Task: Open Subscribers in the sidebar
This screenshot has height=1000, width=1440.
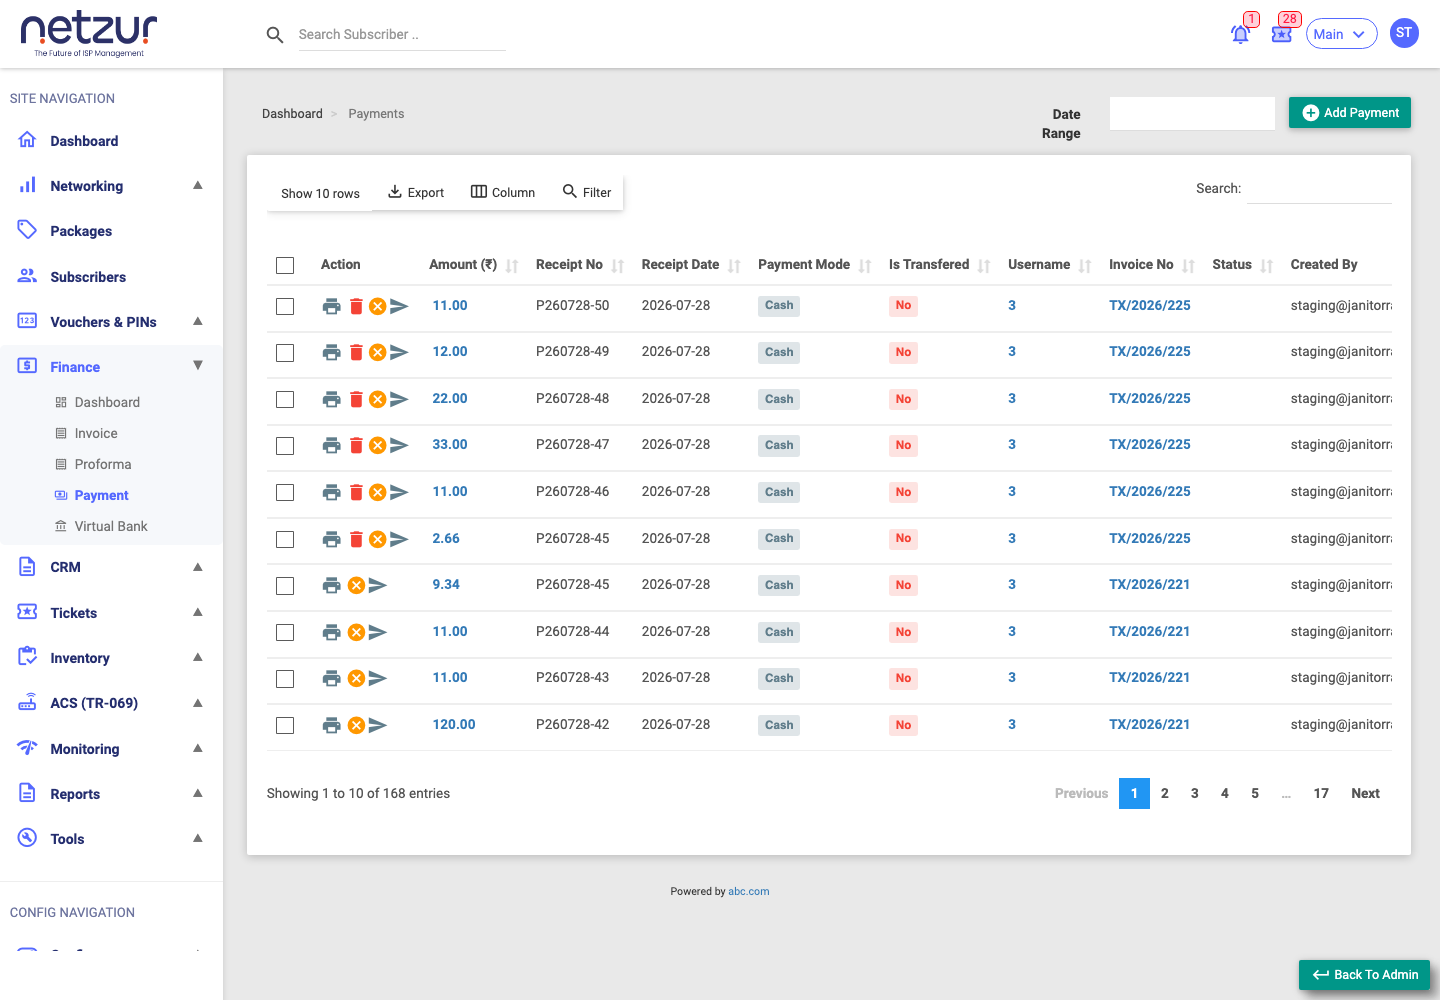Action: [x=88, y=277]
